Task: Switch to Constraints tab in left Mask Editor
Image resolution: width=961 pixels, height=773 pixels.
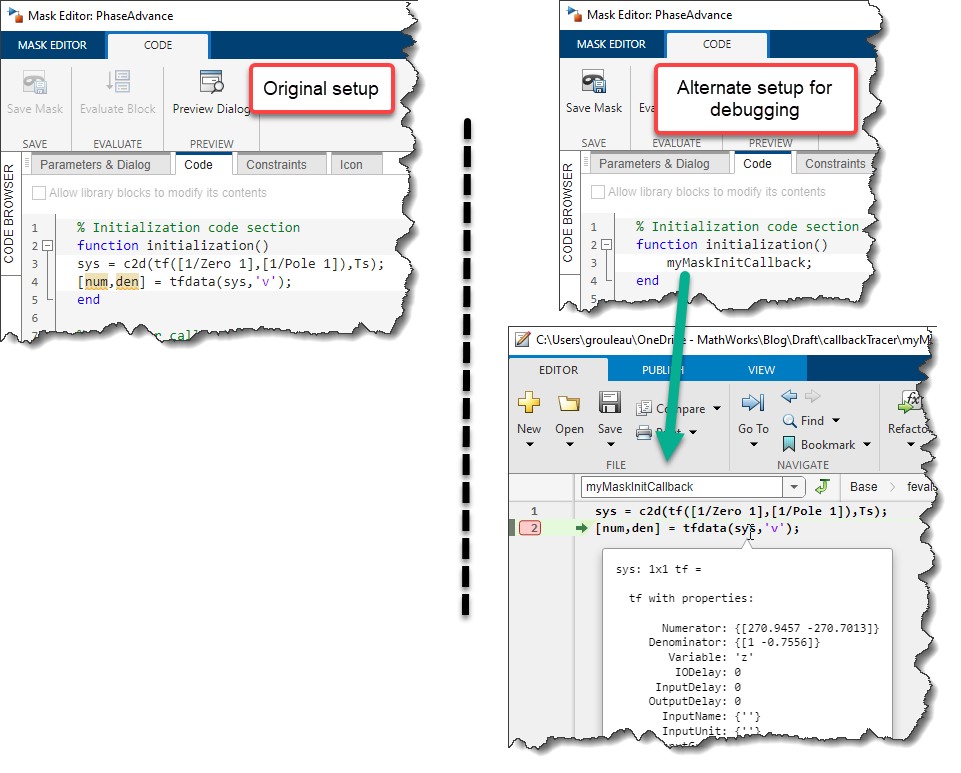Action: click(276, 165)
